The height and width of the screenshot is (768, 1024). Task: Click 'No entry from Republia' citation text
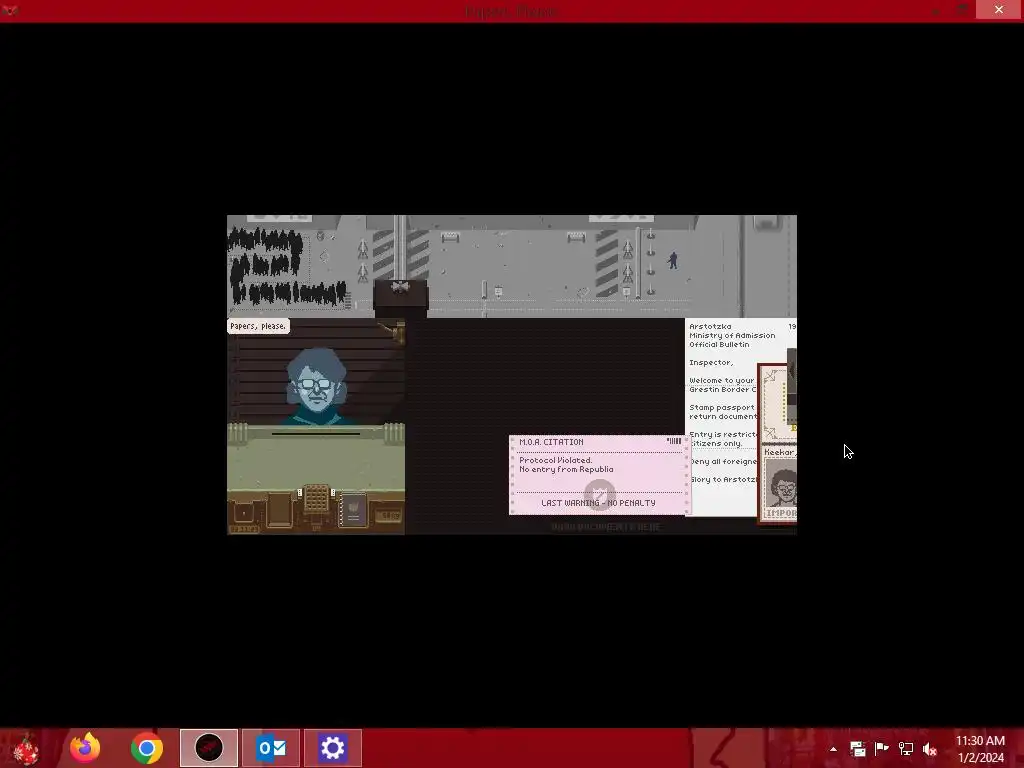pyautogui.click(x=566, y=470)
